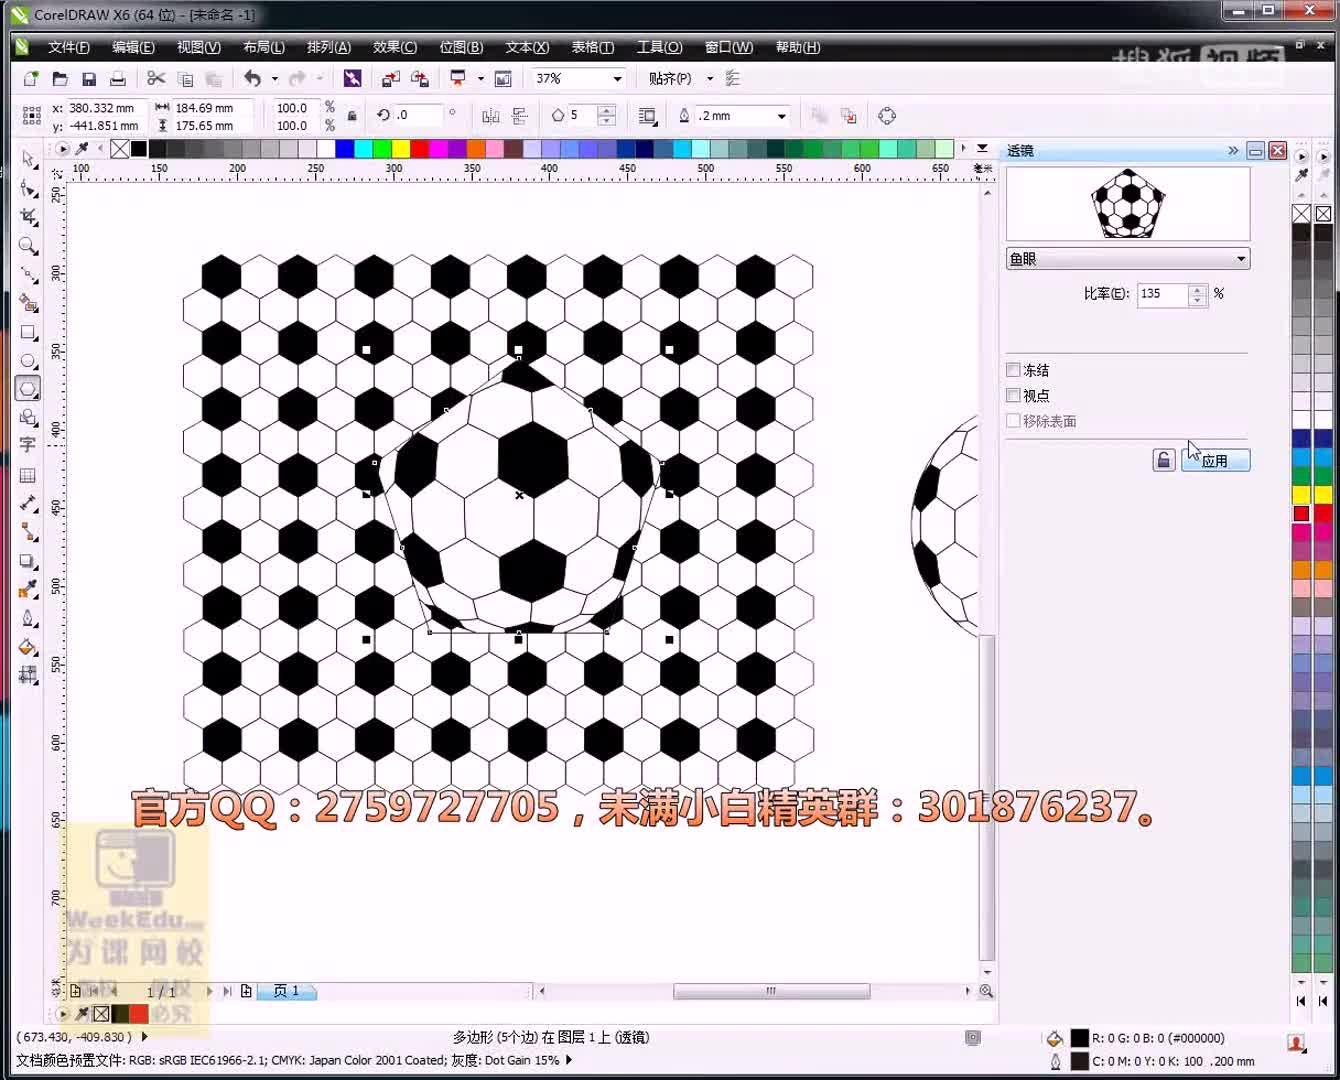Enable the 视点 checkbox in the Lens docker
Image resolution: width=1340 pixels, height=1080 pixels.
tap(1013, 395)
